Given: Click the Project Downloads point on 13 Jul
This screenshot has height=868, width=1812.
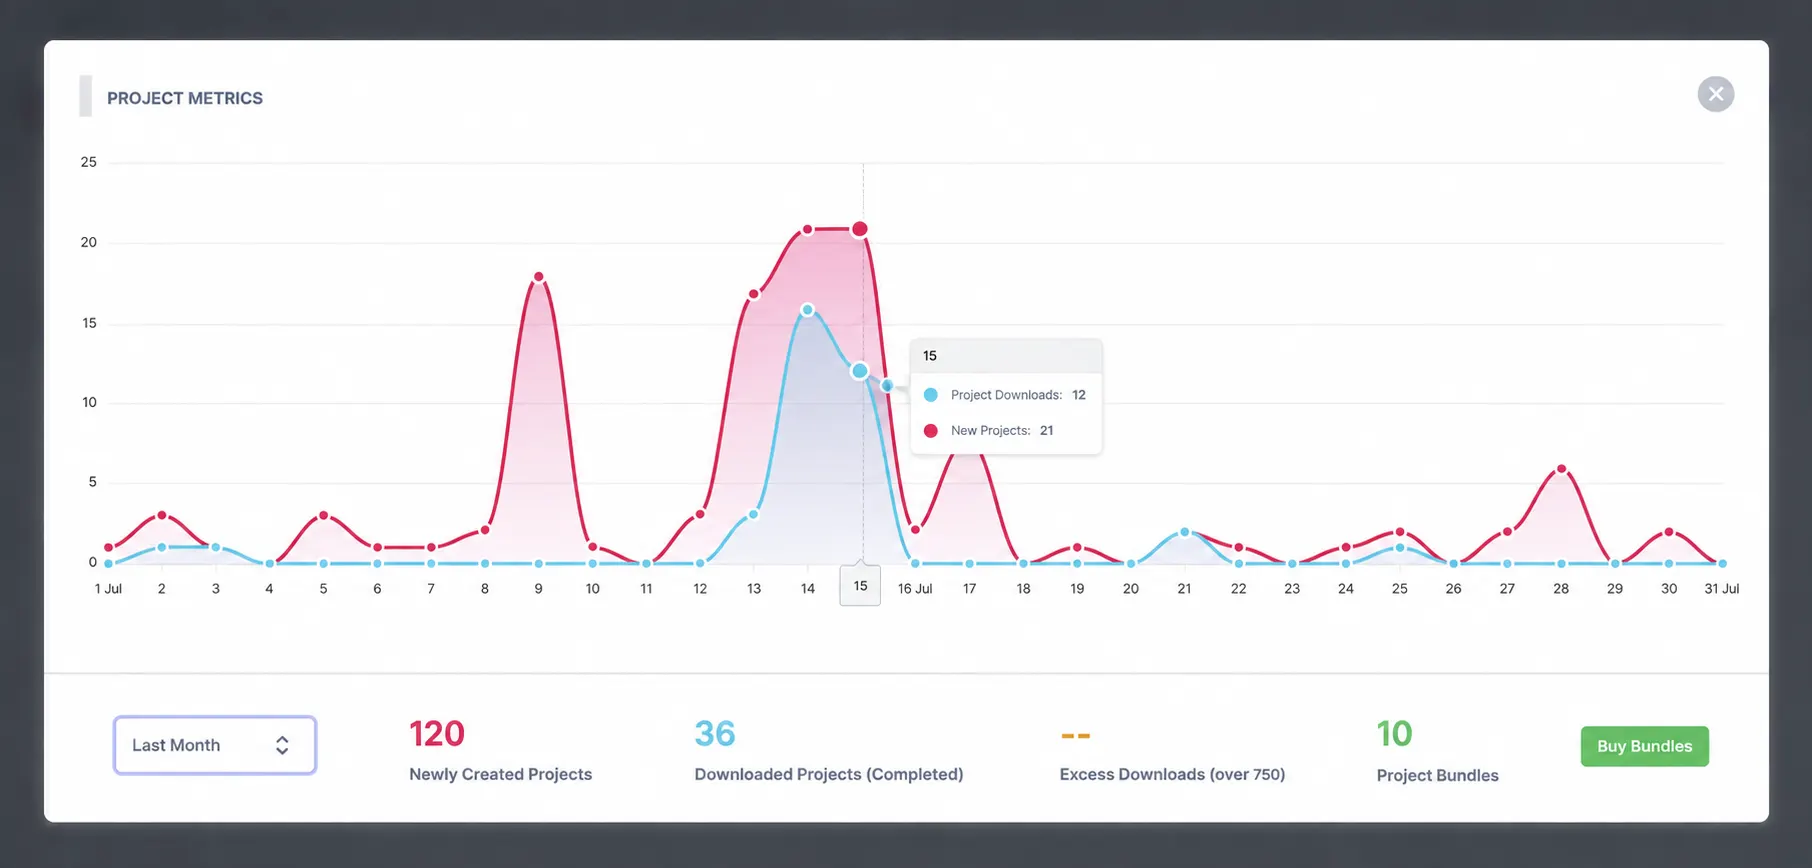Looking at the screenshot, I should 754,515.
